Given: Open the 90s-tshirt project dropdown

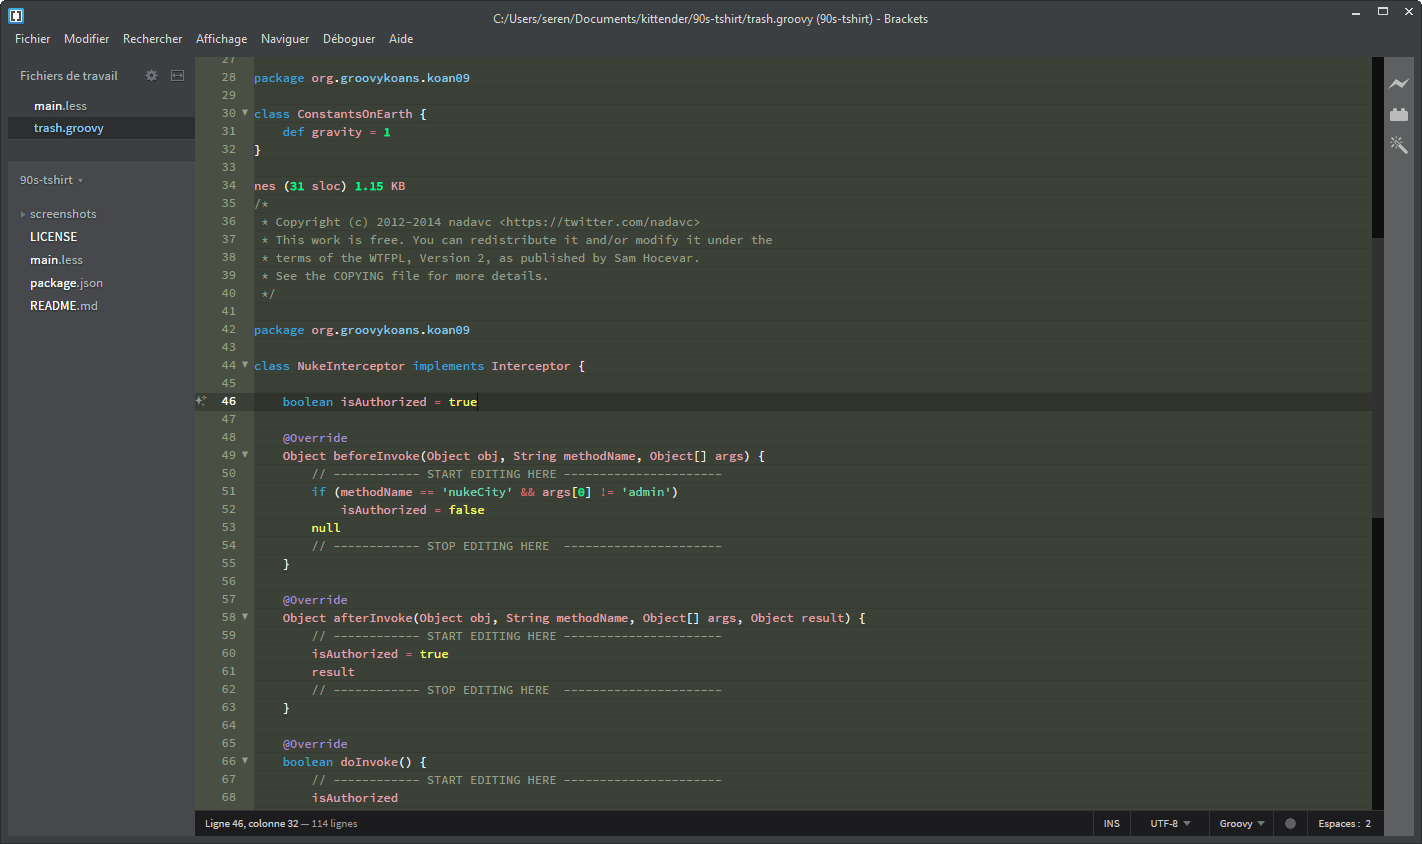Looking at the screenshot, I should [x=51, y=180].
